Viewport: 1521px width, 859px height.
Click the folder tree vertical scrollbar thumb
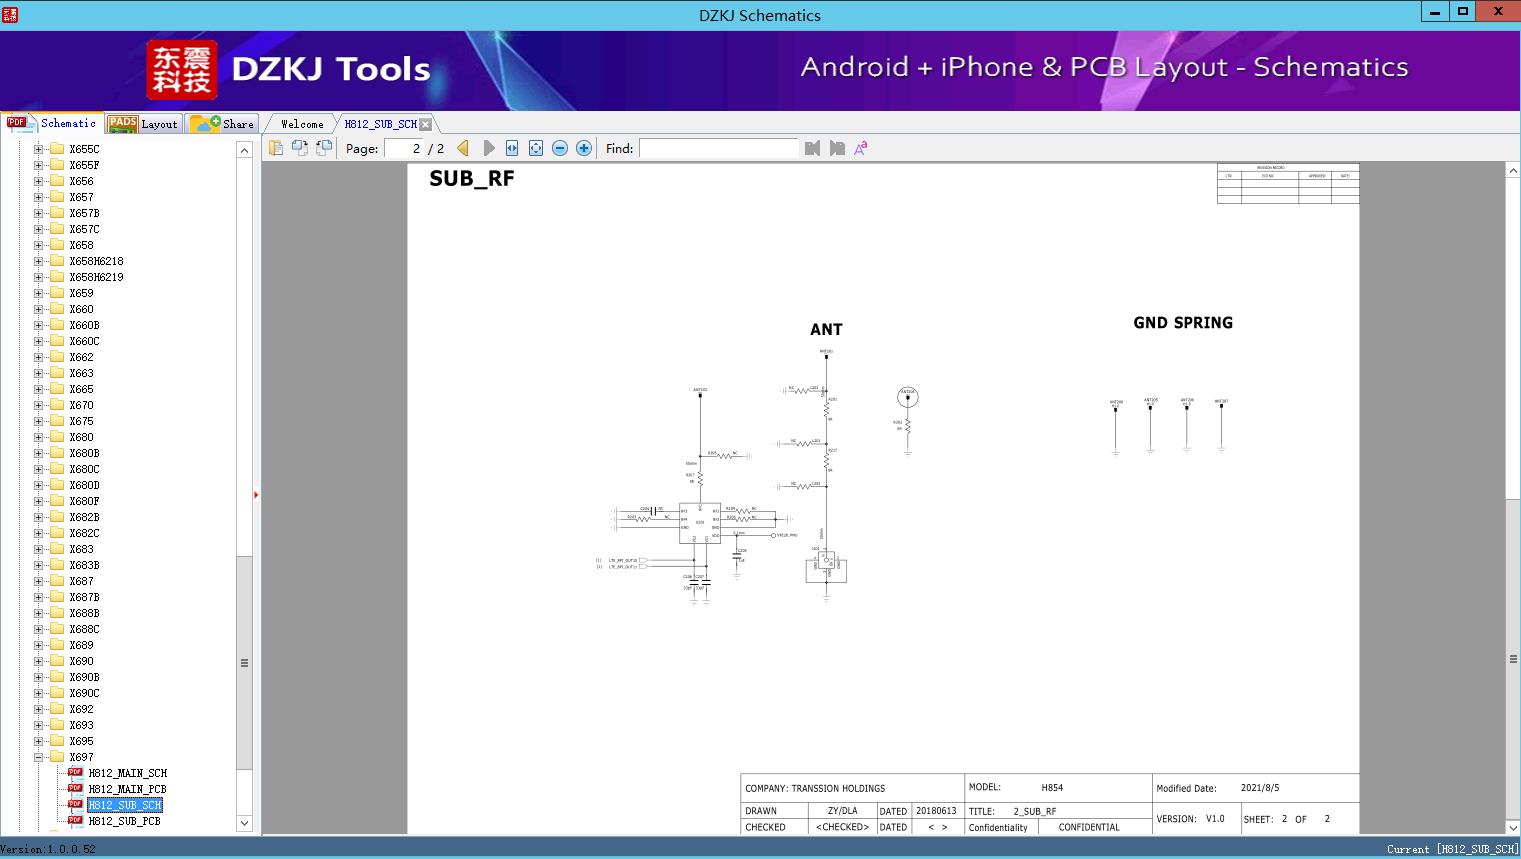(244, 663)
